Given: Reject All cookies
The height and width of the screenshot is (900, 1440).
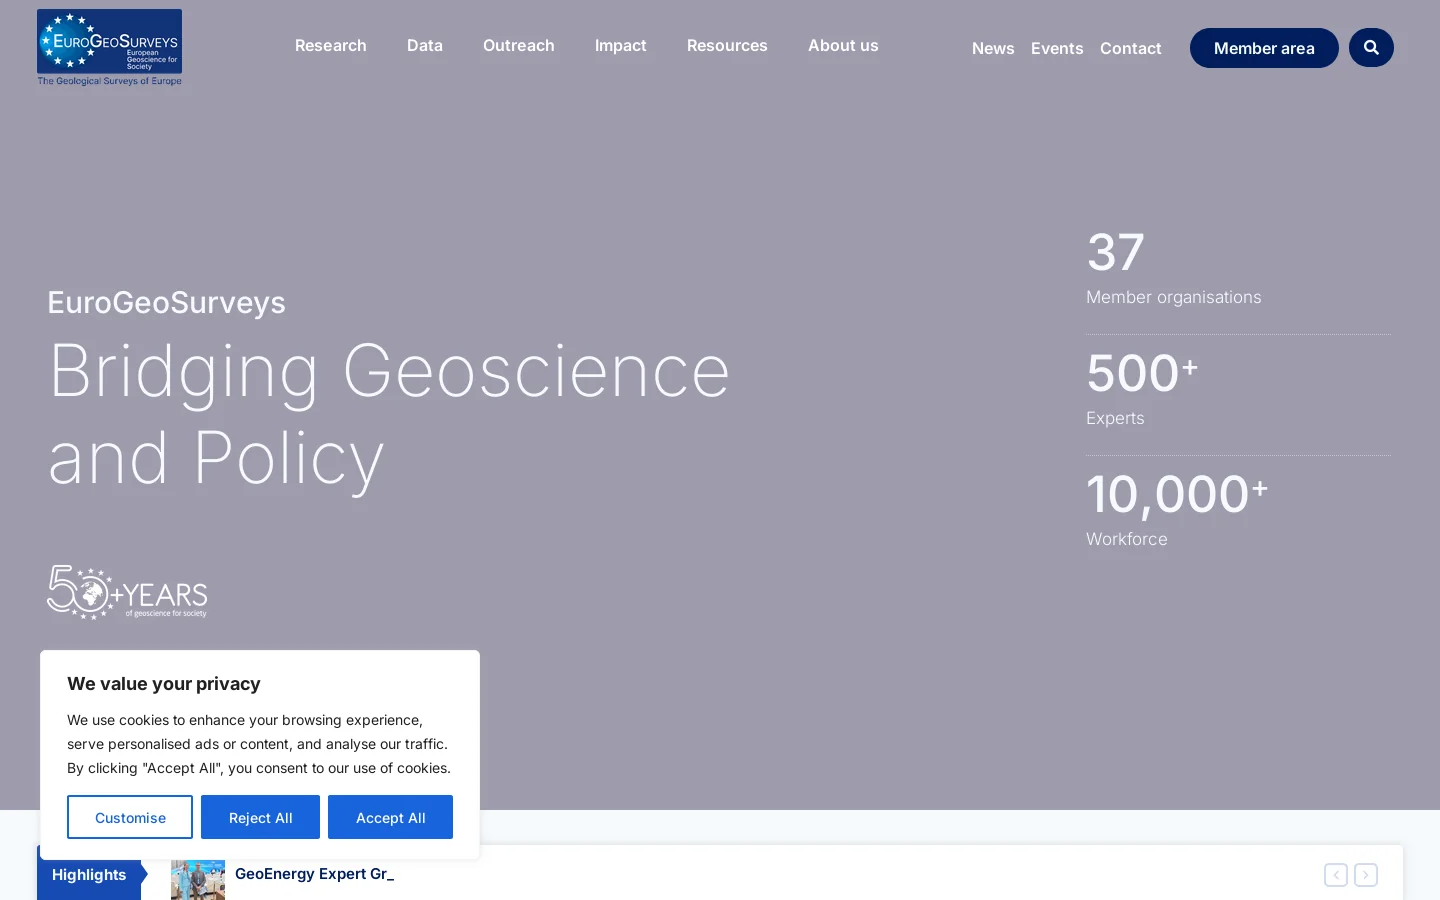Looking at the screenshot, I should (260, 817).
